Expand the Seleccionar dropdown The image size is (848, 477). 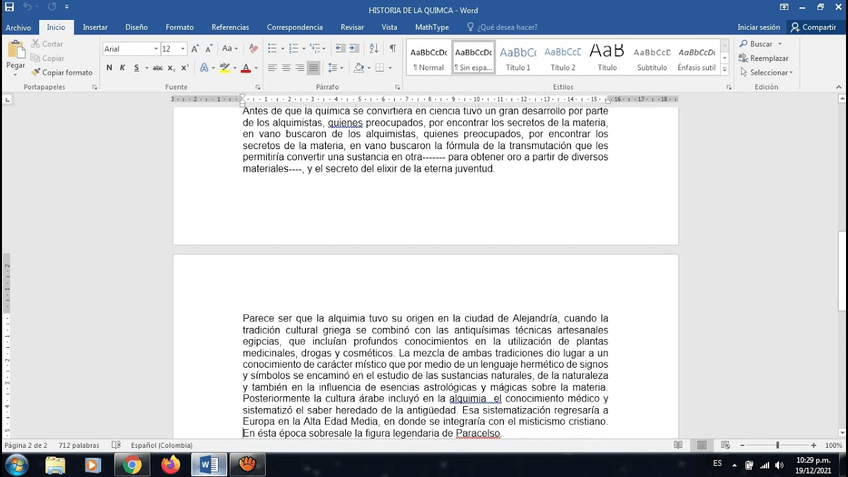(x=767, y=73)
